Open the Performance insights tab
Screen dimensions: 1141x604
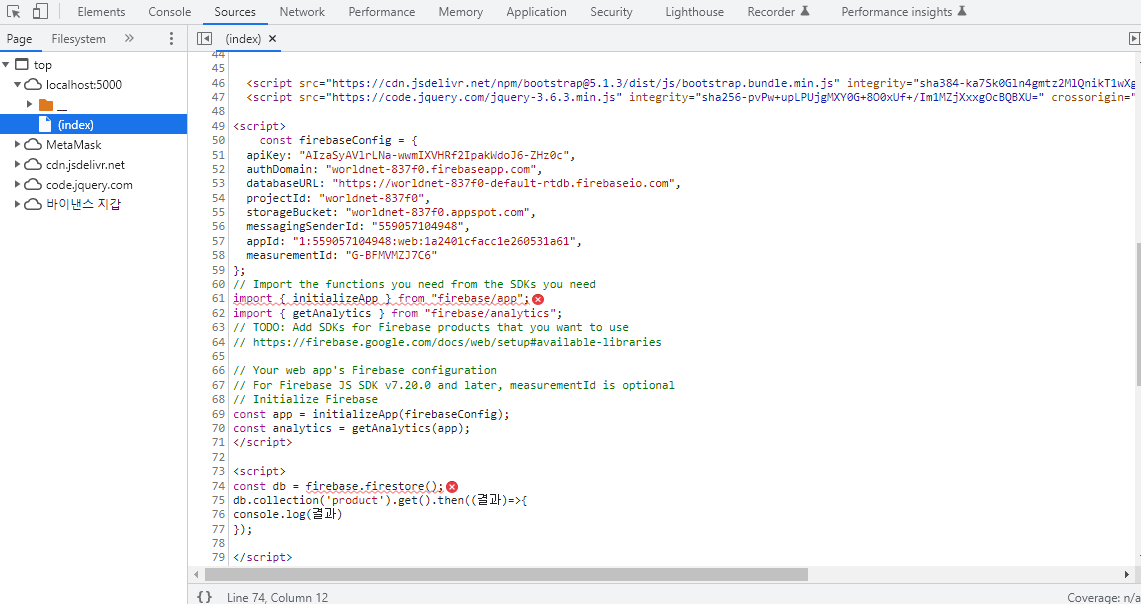[x=904, y=12]
